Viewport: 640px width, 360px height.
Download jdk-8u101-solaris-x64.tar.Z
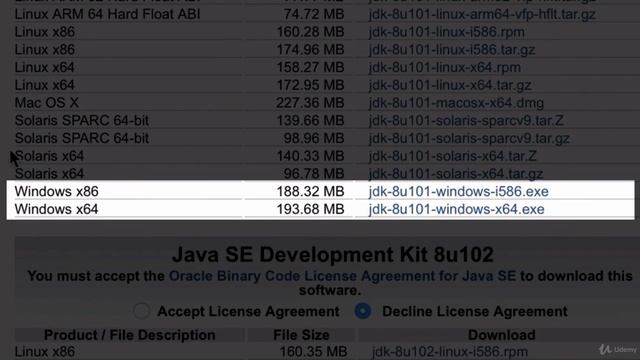452,156
